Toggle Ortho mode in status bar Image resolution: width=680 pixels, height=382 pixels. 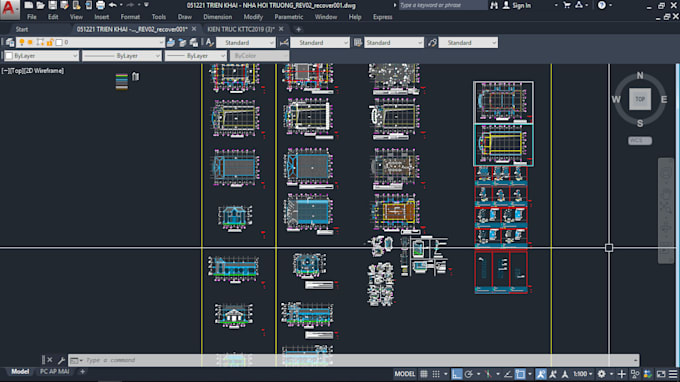[x=456, y=374]
